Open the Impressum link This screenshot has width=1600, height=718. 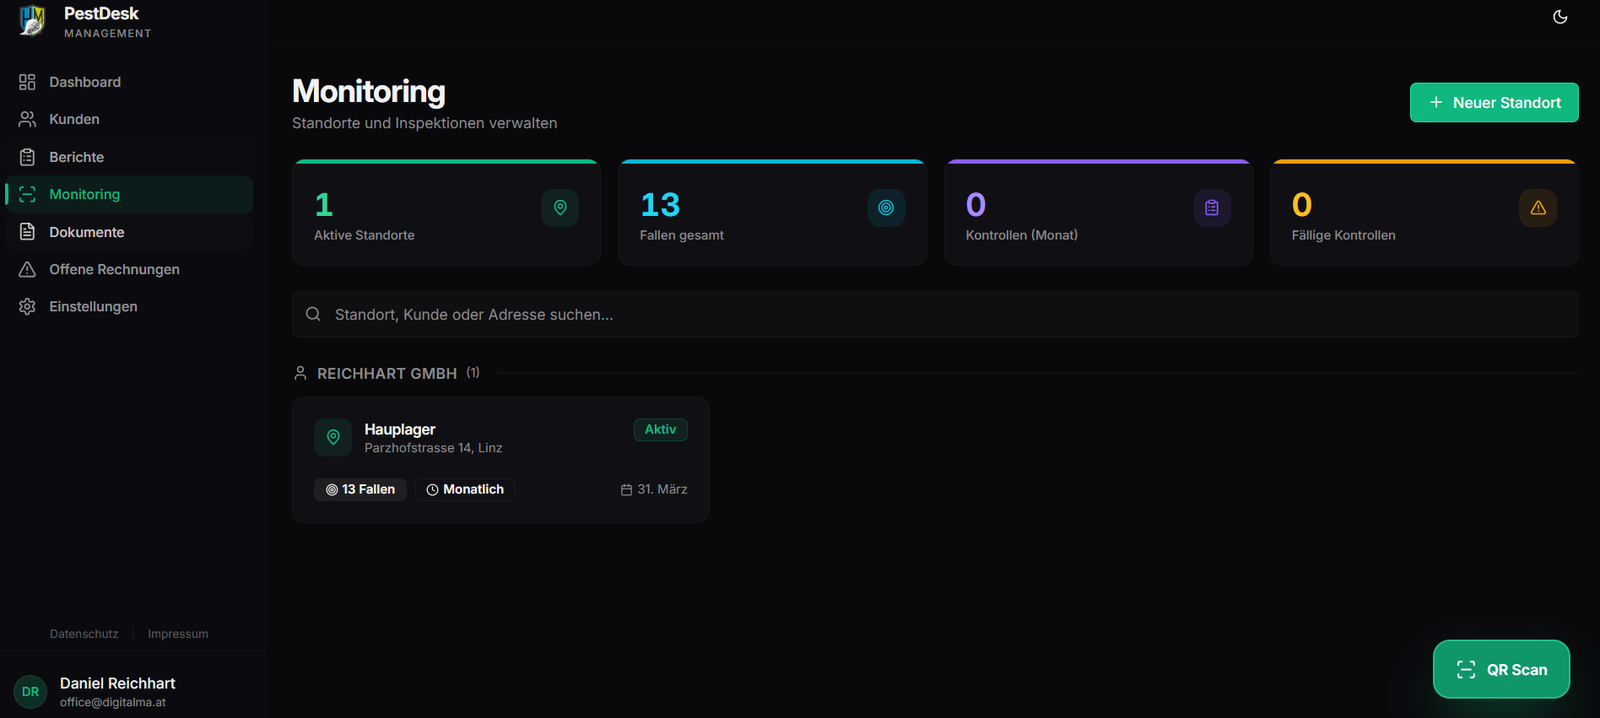point(178,634)
